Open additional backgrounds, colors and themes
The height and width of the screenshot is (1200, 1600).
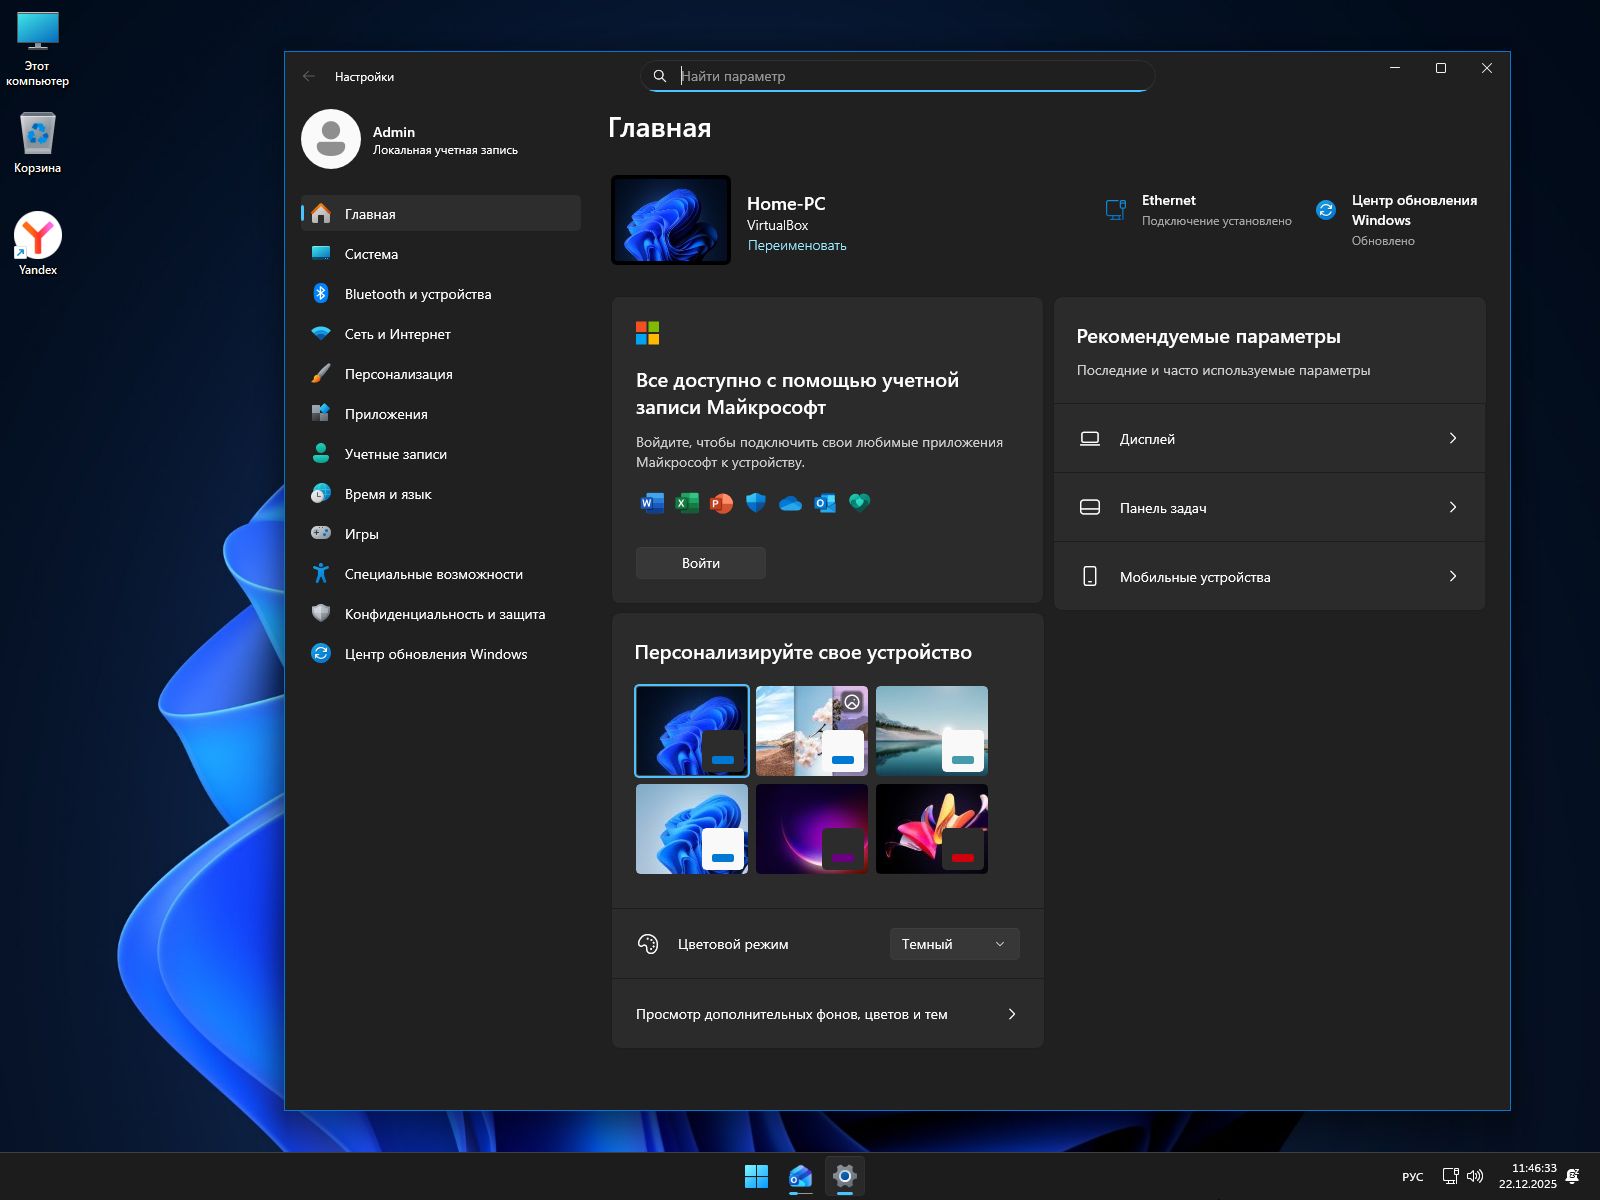tap(827, 1014)
